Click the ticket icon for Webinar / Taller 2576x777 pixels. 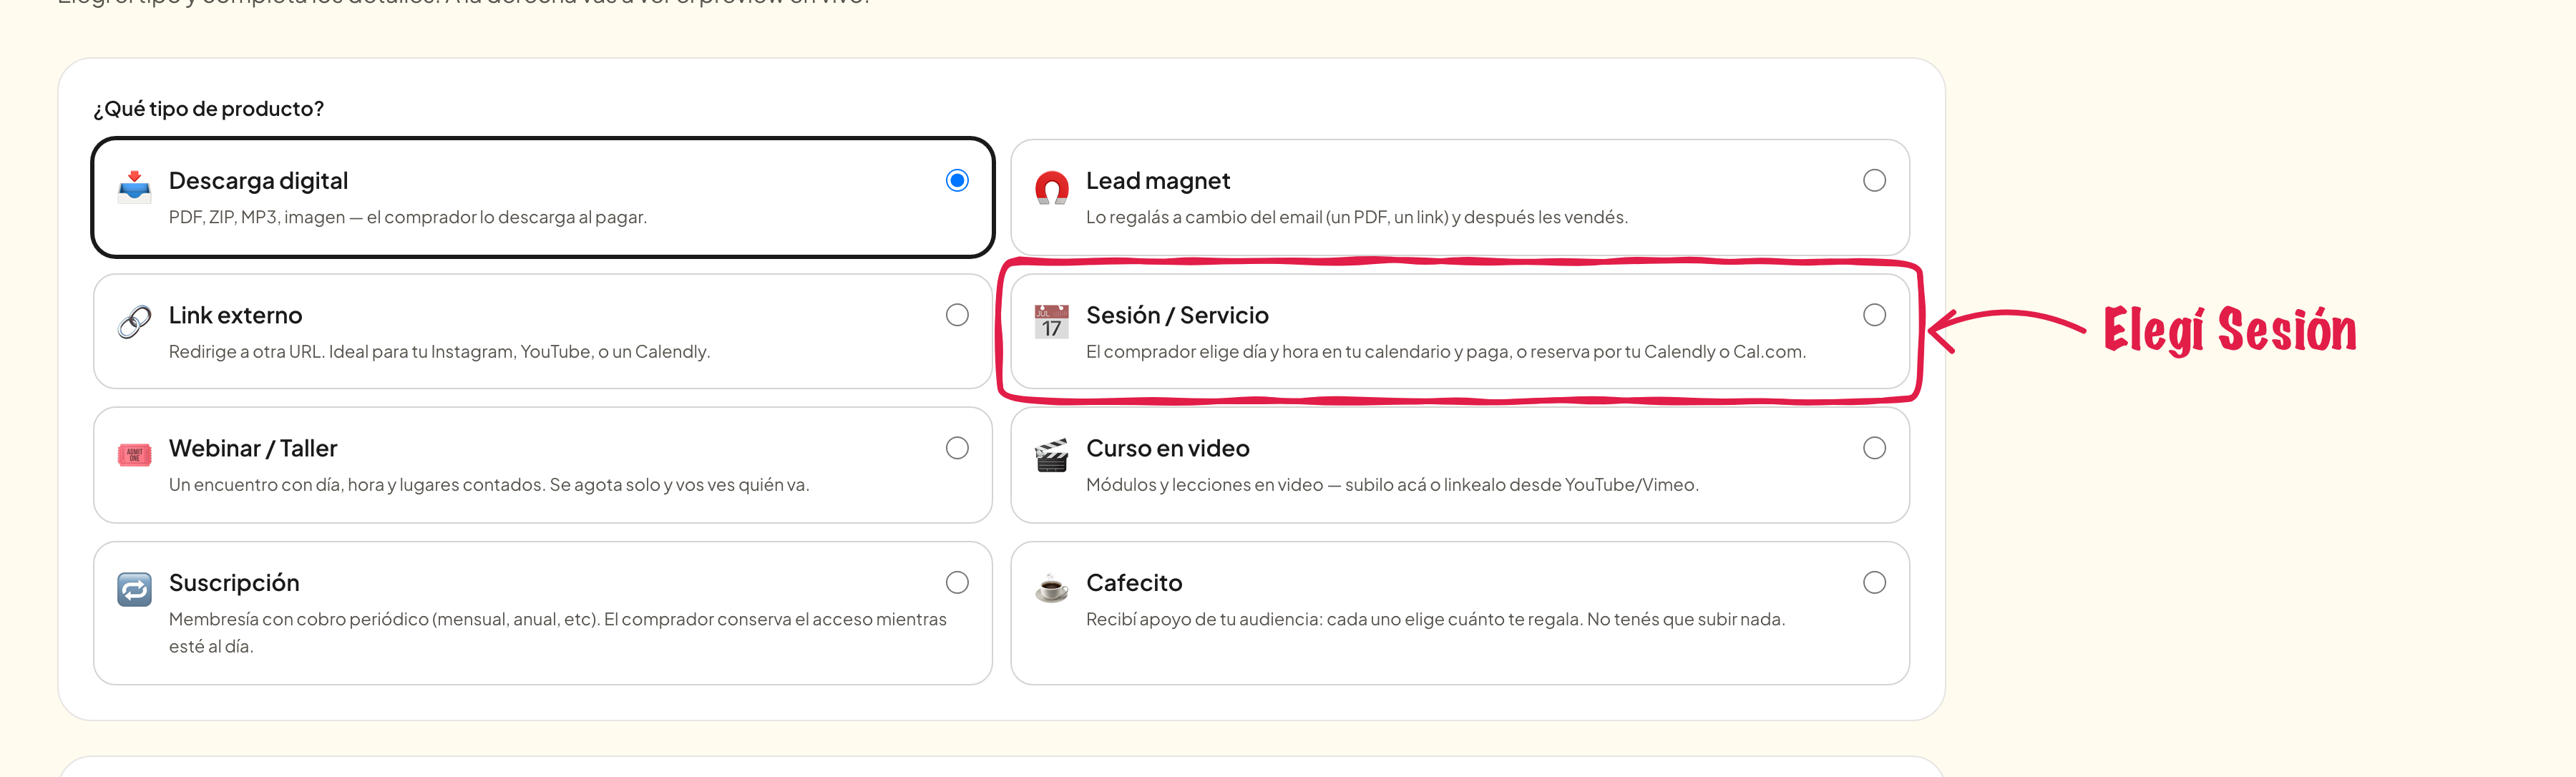(134, 455)
